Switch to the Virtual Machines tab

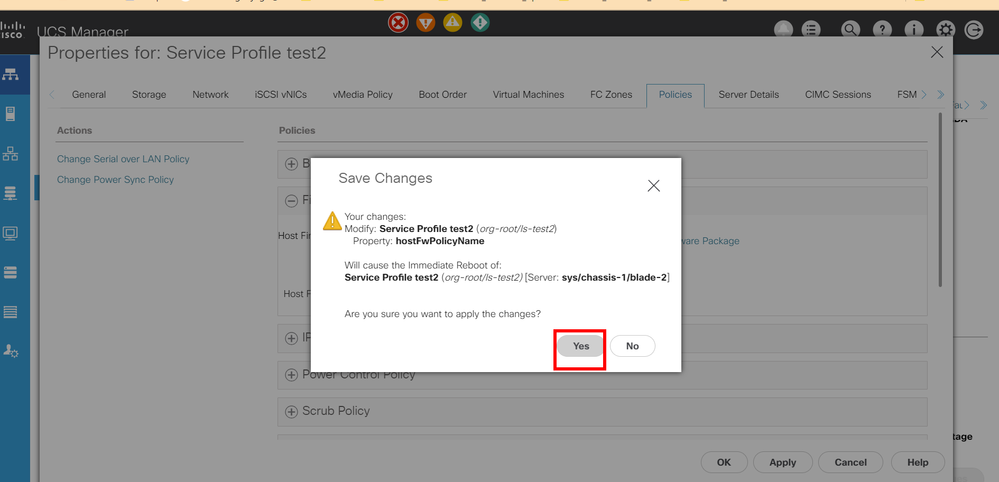pyautogui.click(x=528, y=94)
